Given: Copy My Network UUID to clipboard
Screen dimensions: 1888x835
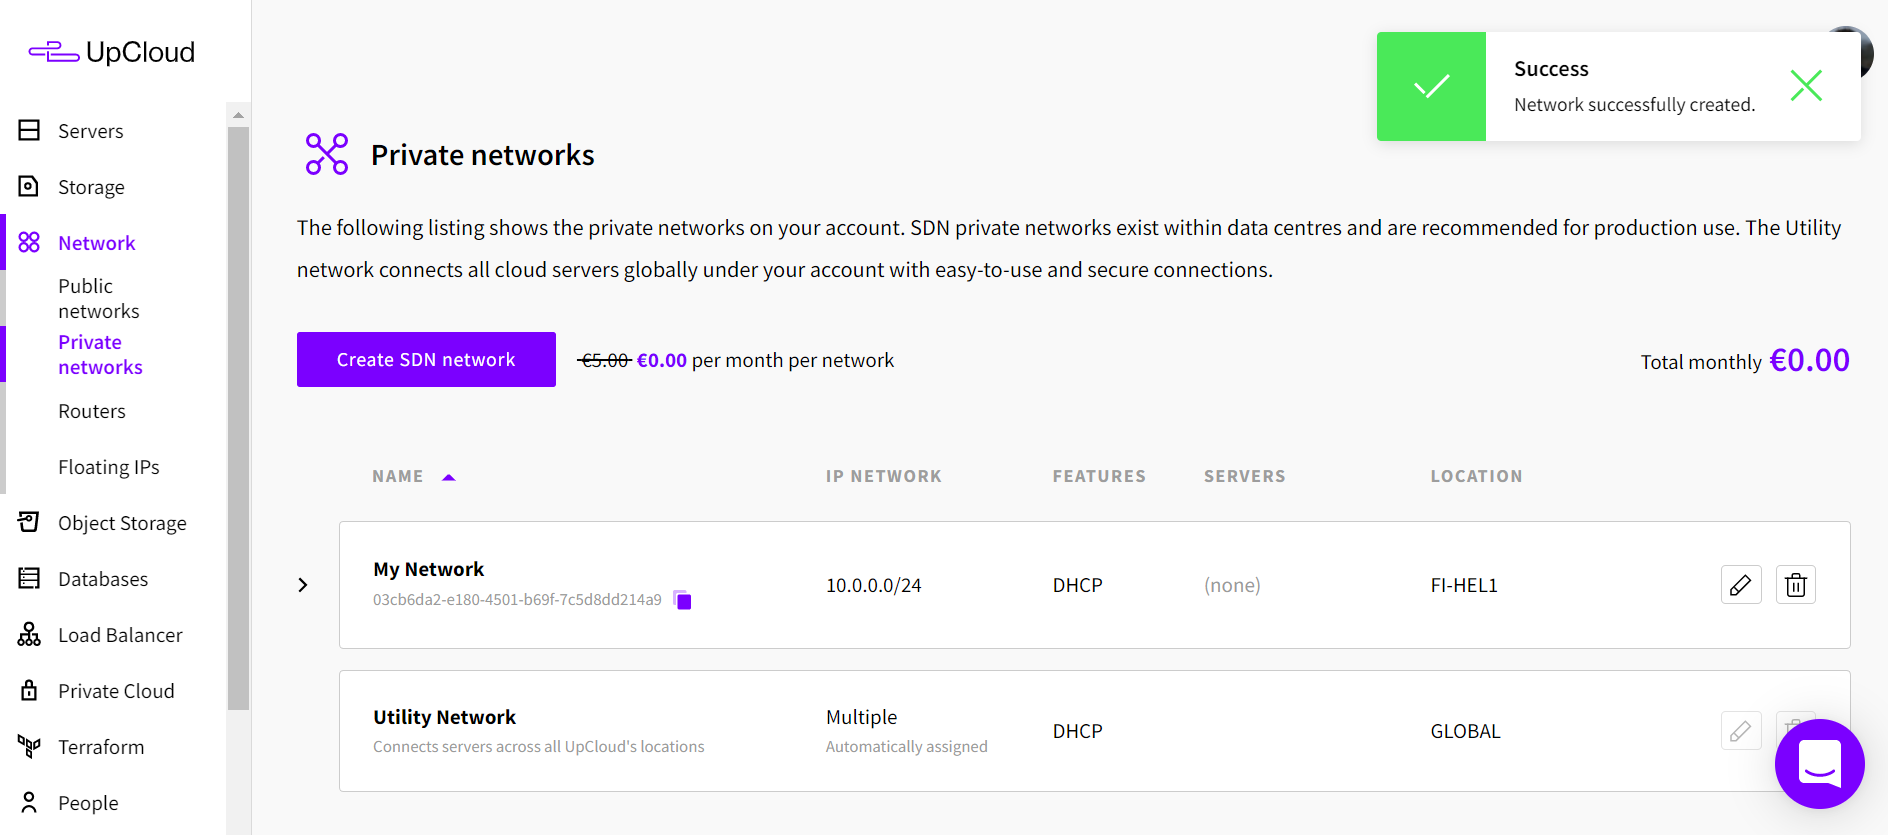Looking at the screenshot, I should pyautogui.click(x=683, y=600).
